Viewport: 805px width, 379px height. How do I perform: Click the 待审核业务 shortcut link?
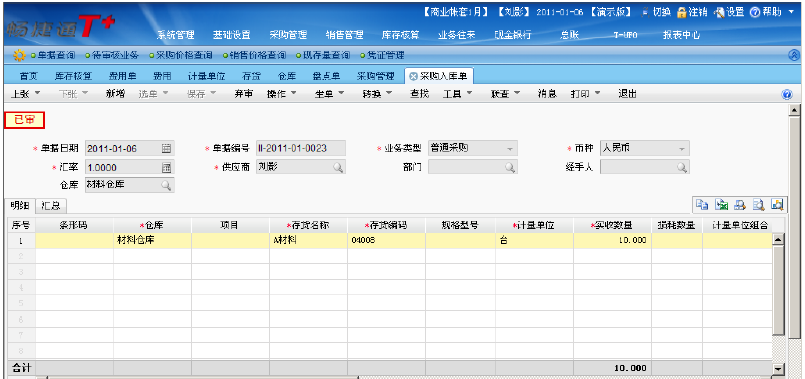point(115,55)
